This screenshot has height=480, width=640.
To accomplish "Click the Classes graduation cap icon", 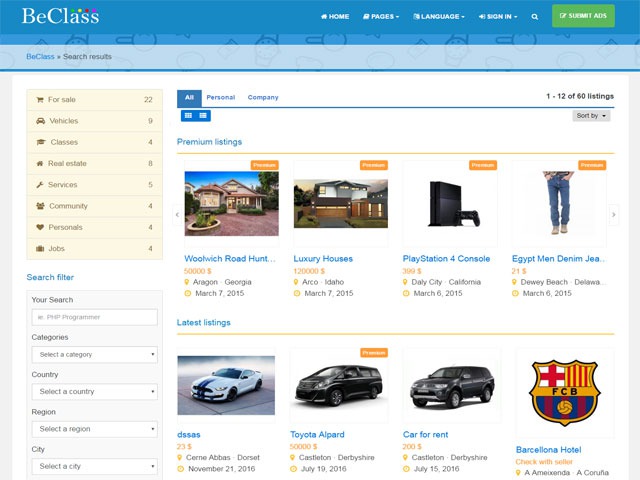I will coord(41,142).
